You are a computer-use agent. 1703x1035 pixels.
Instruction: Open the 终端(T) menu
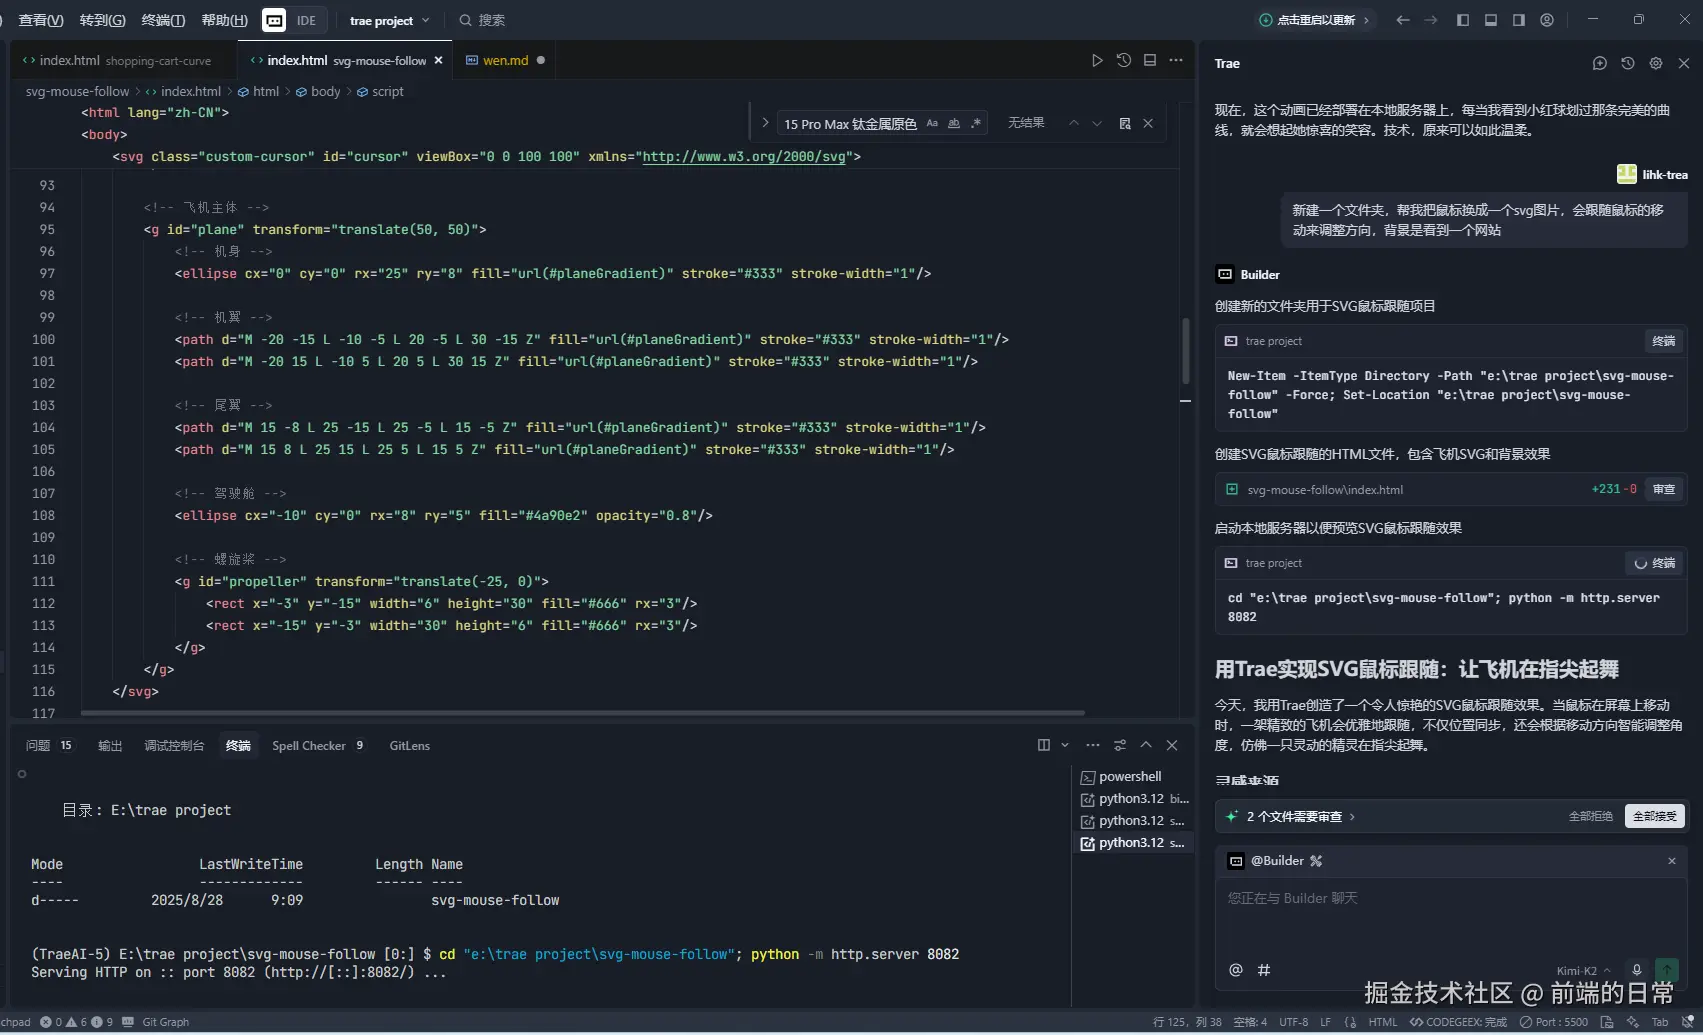point(163,20)
